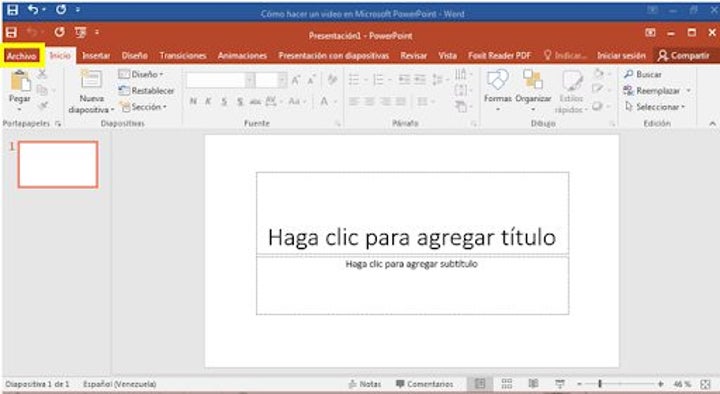Click the PowerPoint redo icon in the title bar
Screen dimensions: 720x394
click(x=59, y=32)
